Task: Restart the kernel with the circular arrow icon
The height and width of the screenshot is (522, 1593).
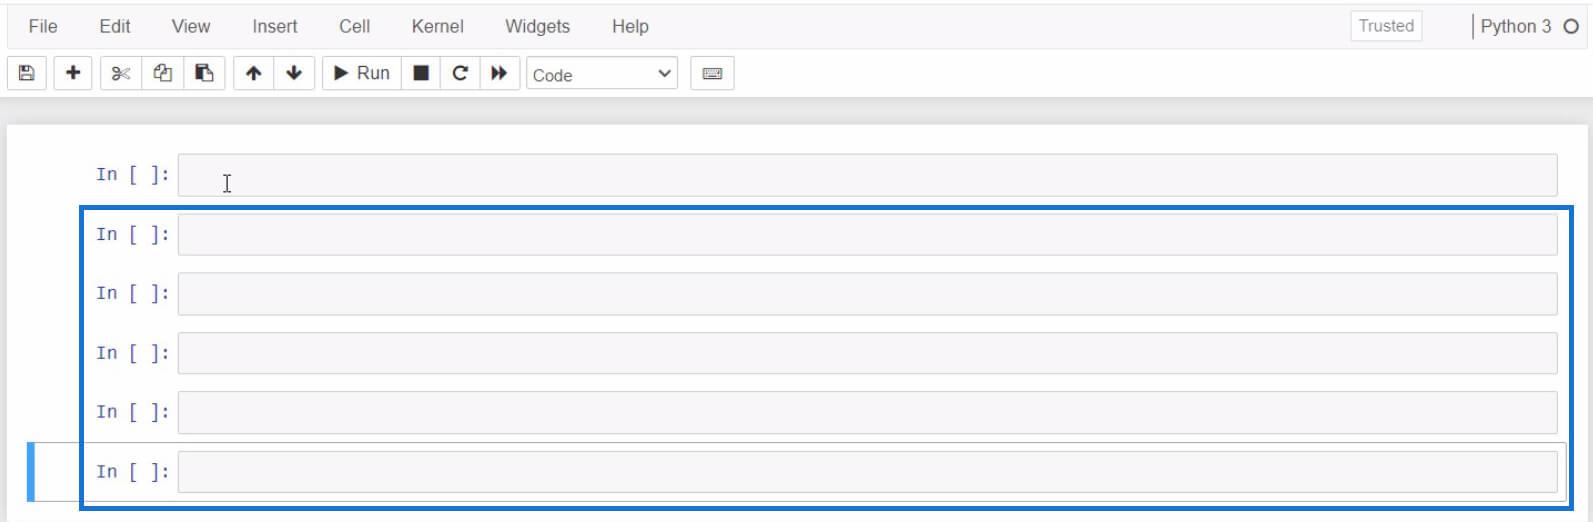Action: pyautogui.click(x=460, y=73)
